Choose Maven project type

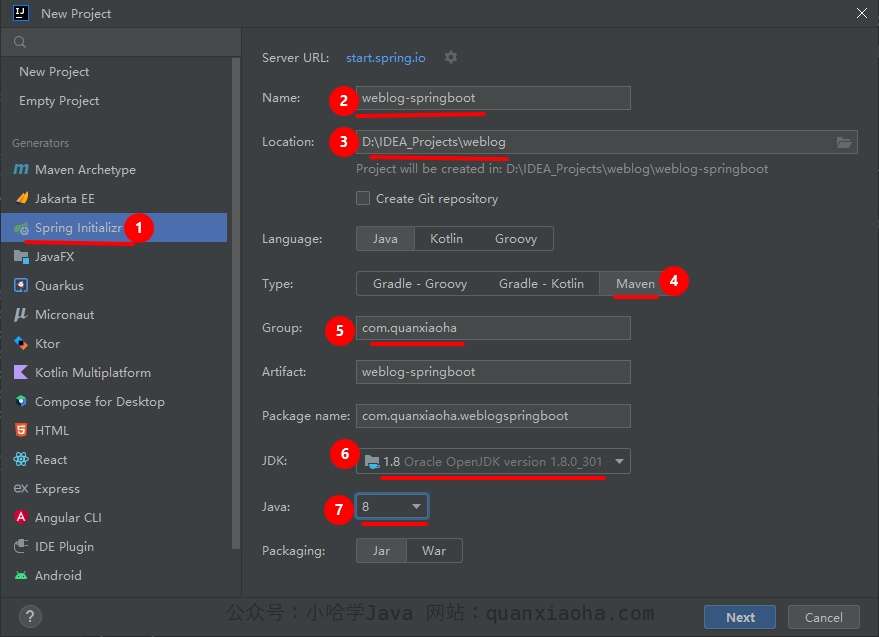click(x=635, y=284)
